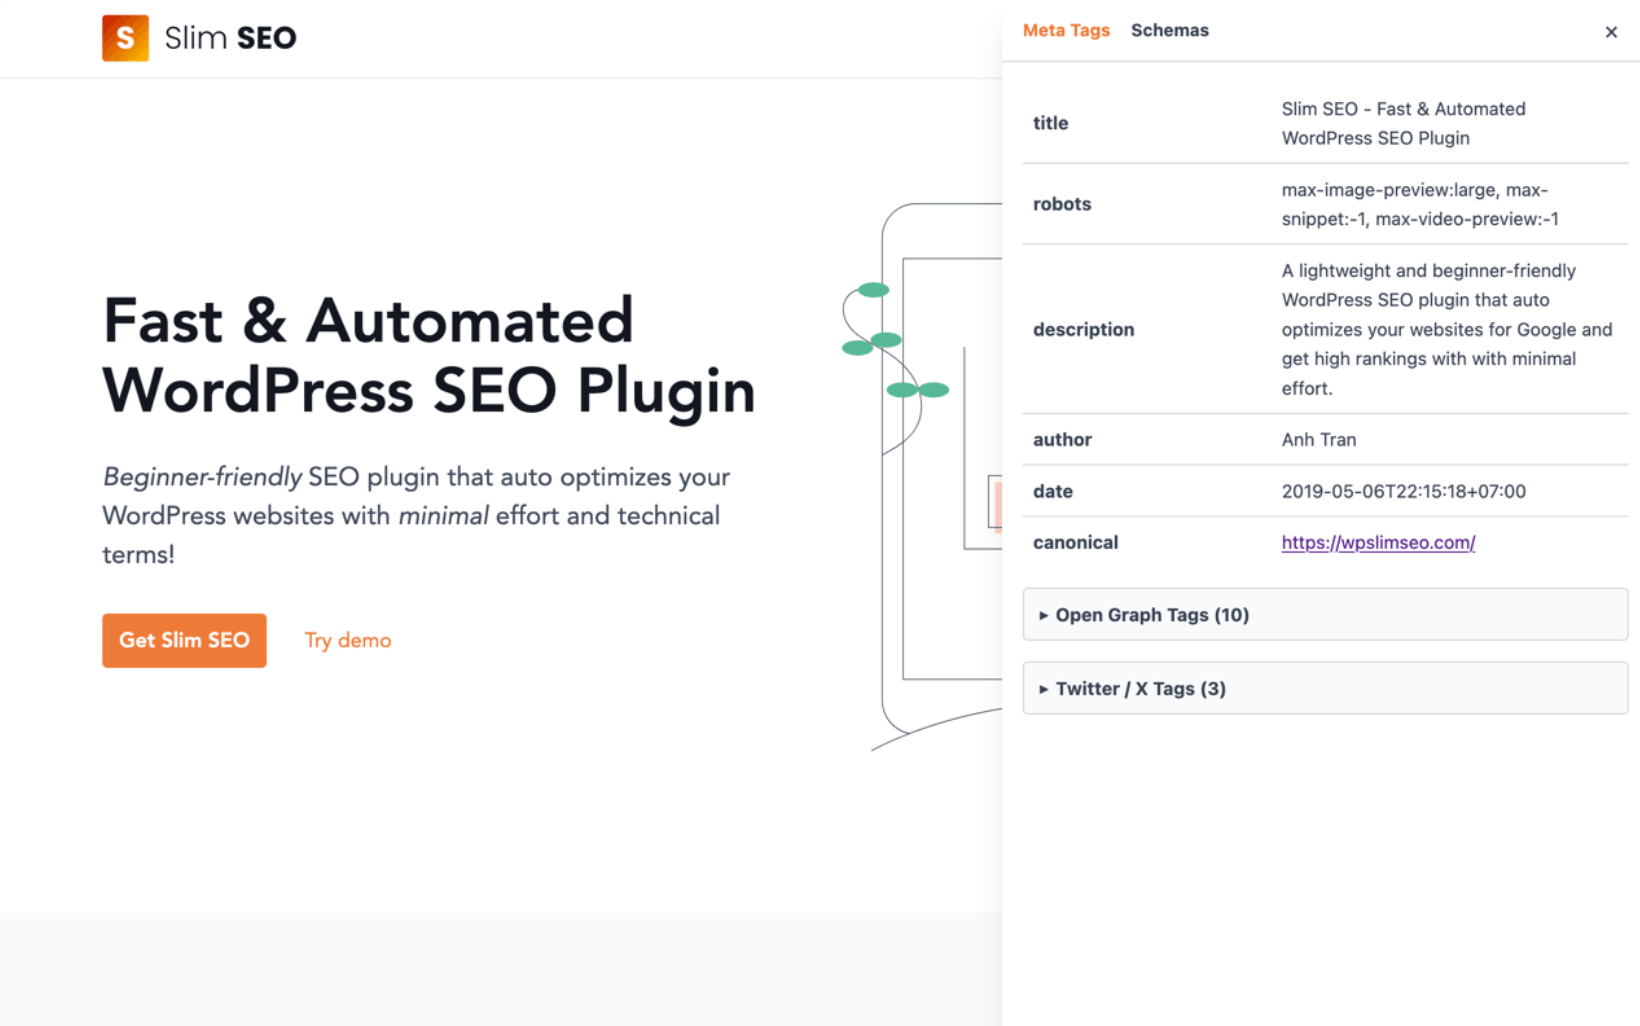The width and height of the screenshot is (1640, 1026).
Task: Click the heading "Fast & Automated WordPress SEO Plugin"
Action: (x=429, y=356)
